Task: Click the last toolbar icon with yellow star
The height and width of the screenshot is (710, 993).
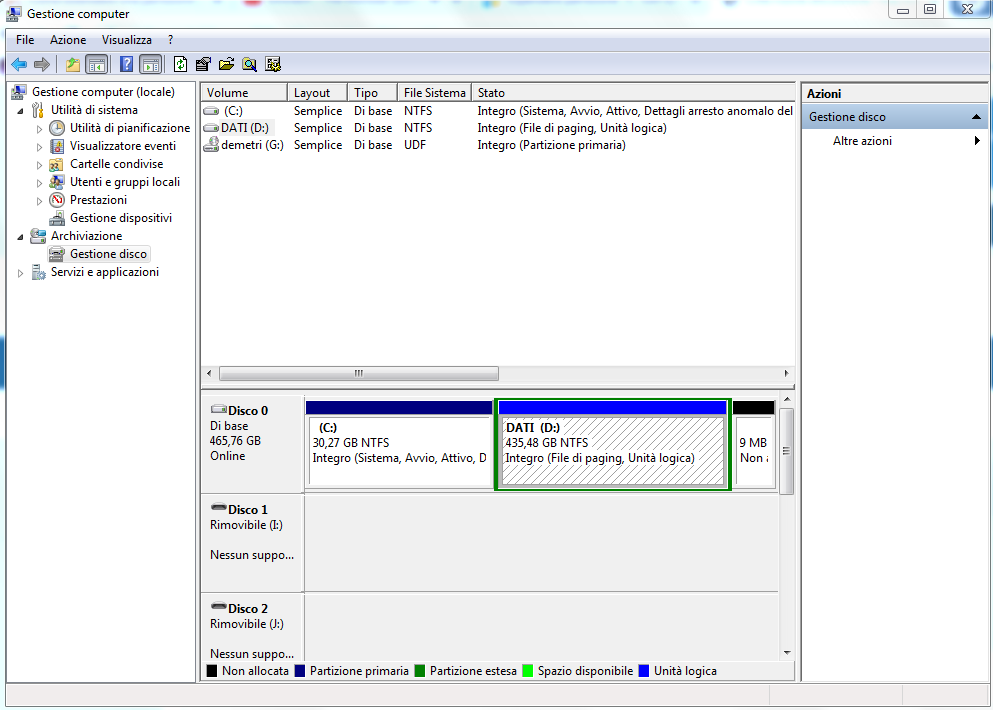Action: pos(272,65)
